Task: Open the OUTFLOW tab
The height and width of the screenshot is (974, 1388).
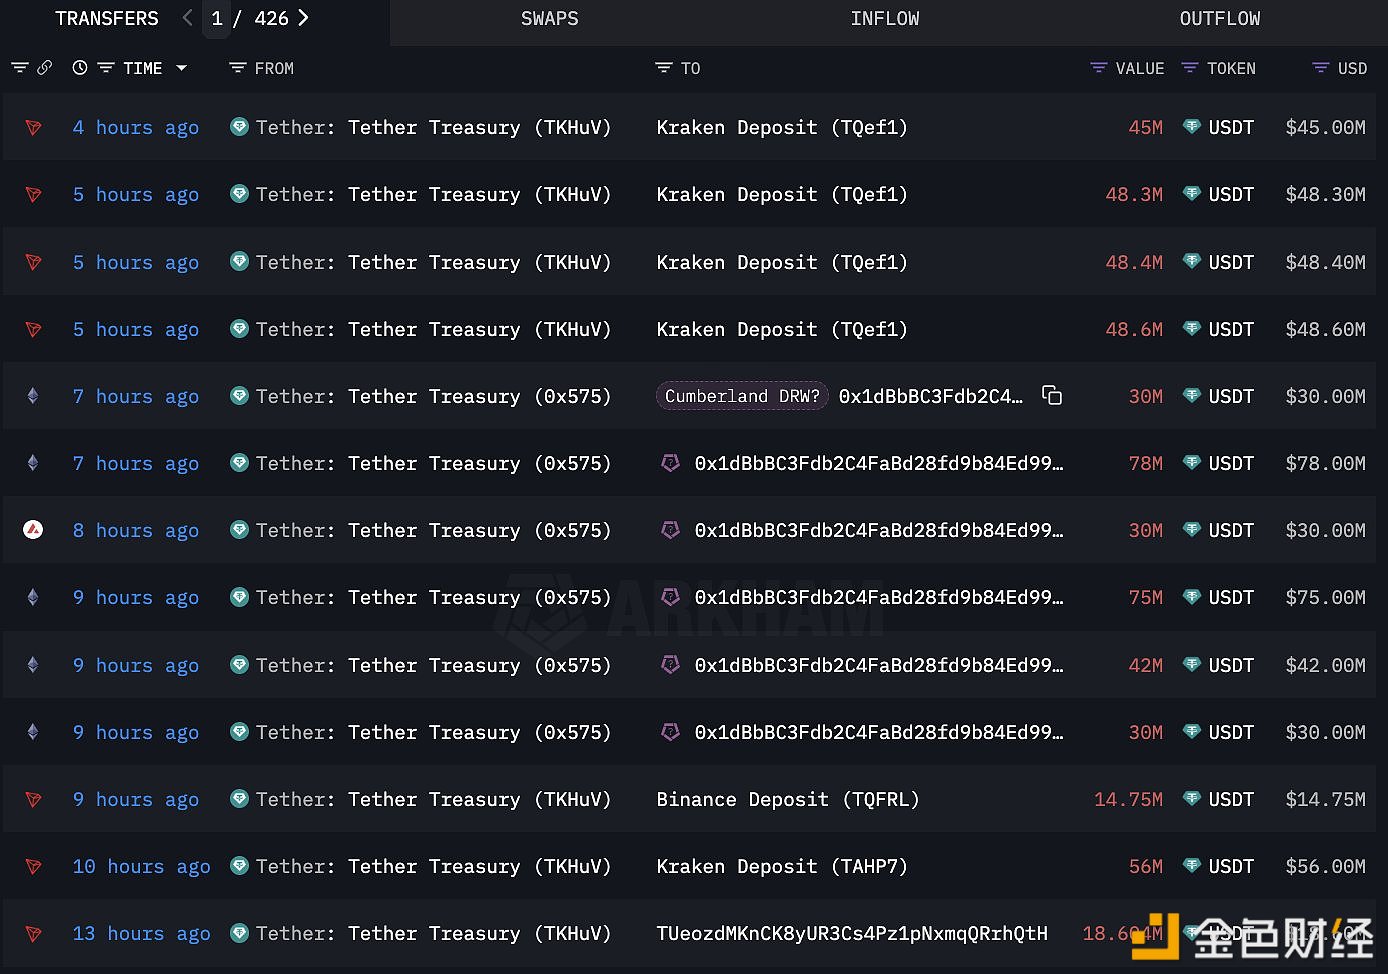Action: (x=1219, y=19)
